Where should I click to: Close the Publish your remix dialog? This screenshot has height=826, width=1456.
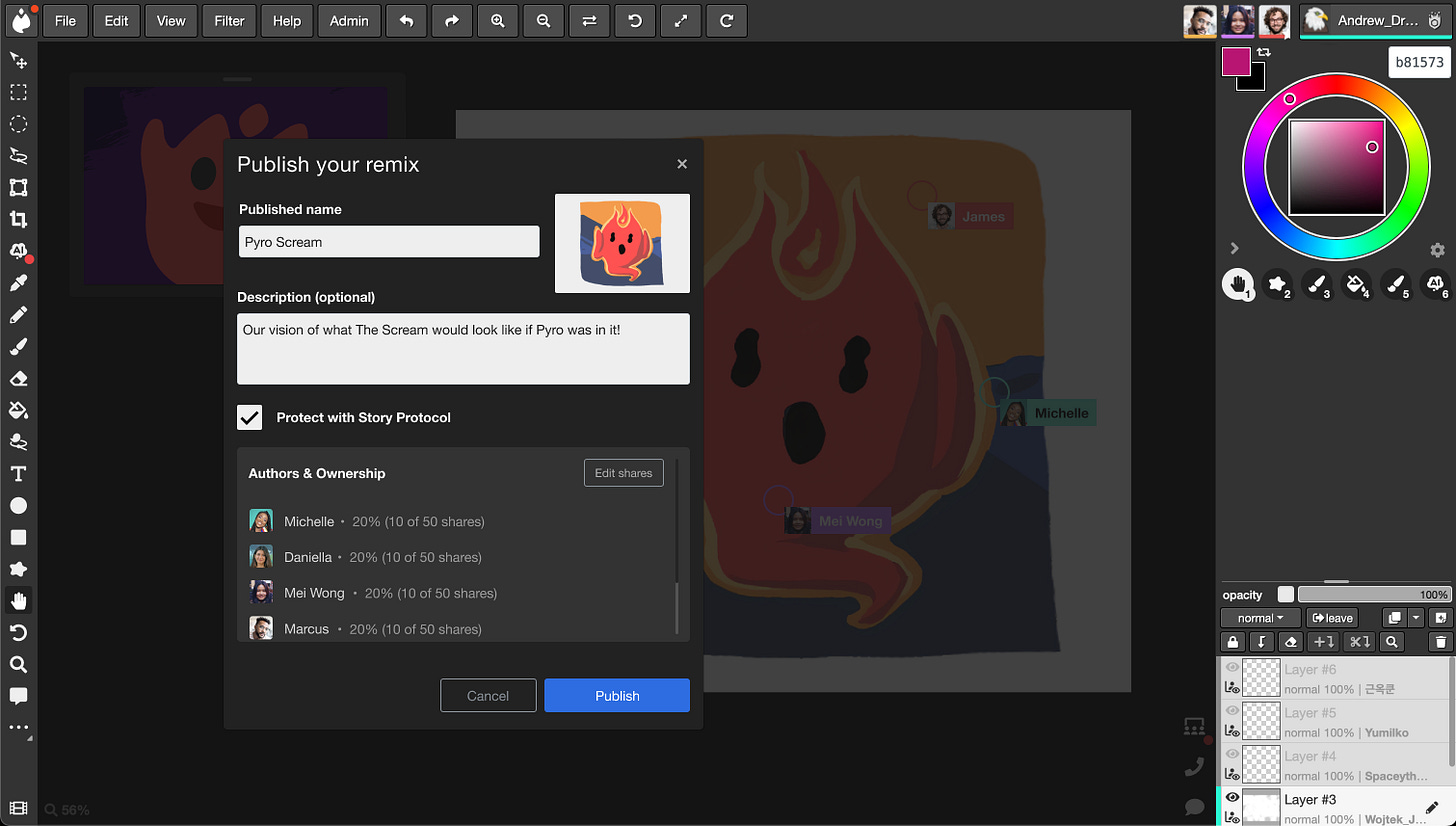682,164
